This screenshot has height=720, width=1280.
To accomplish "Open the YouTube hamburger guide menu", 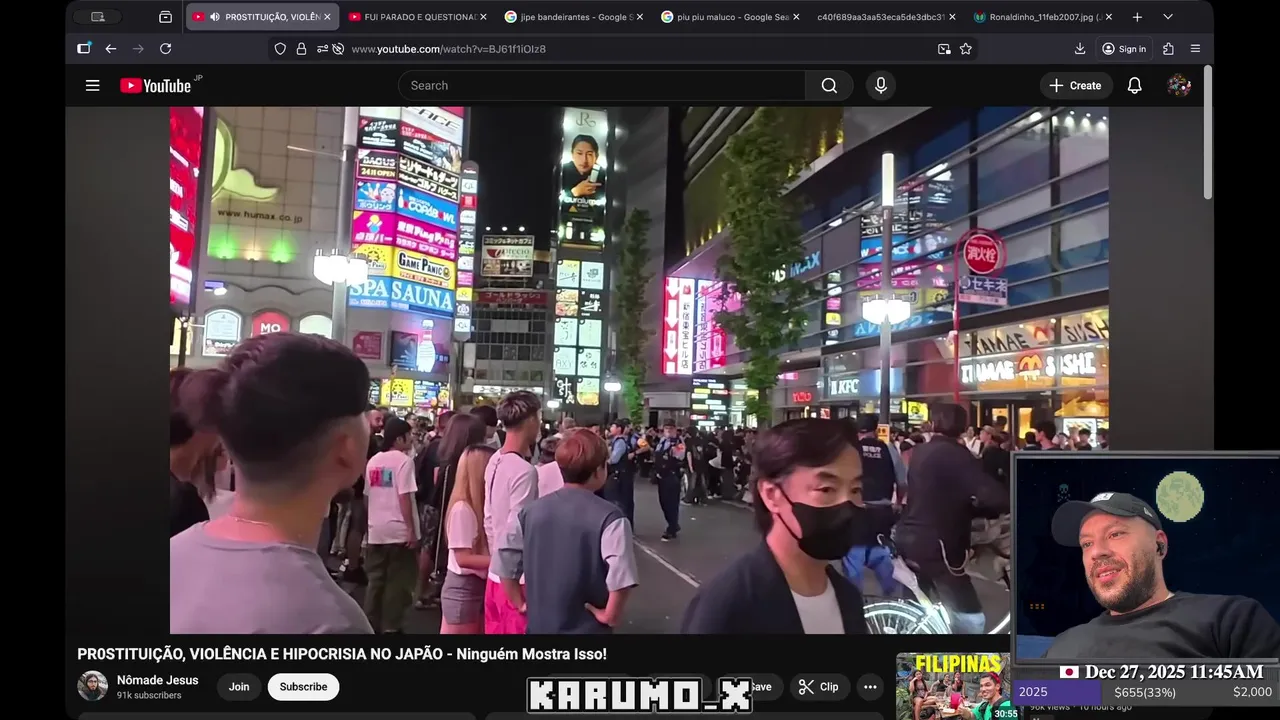I will point(93,86).
